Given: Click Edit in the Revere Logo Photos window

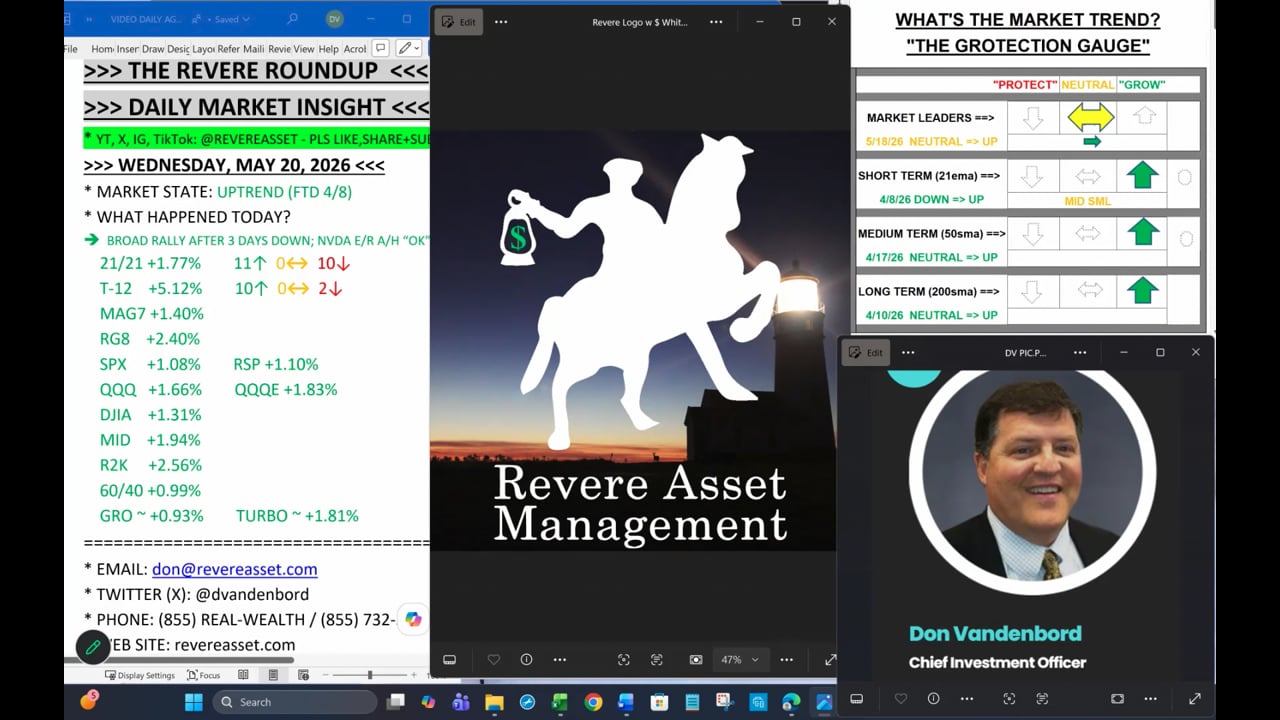Looking at the screenshot, I should (x=458, y=21).
